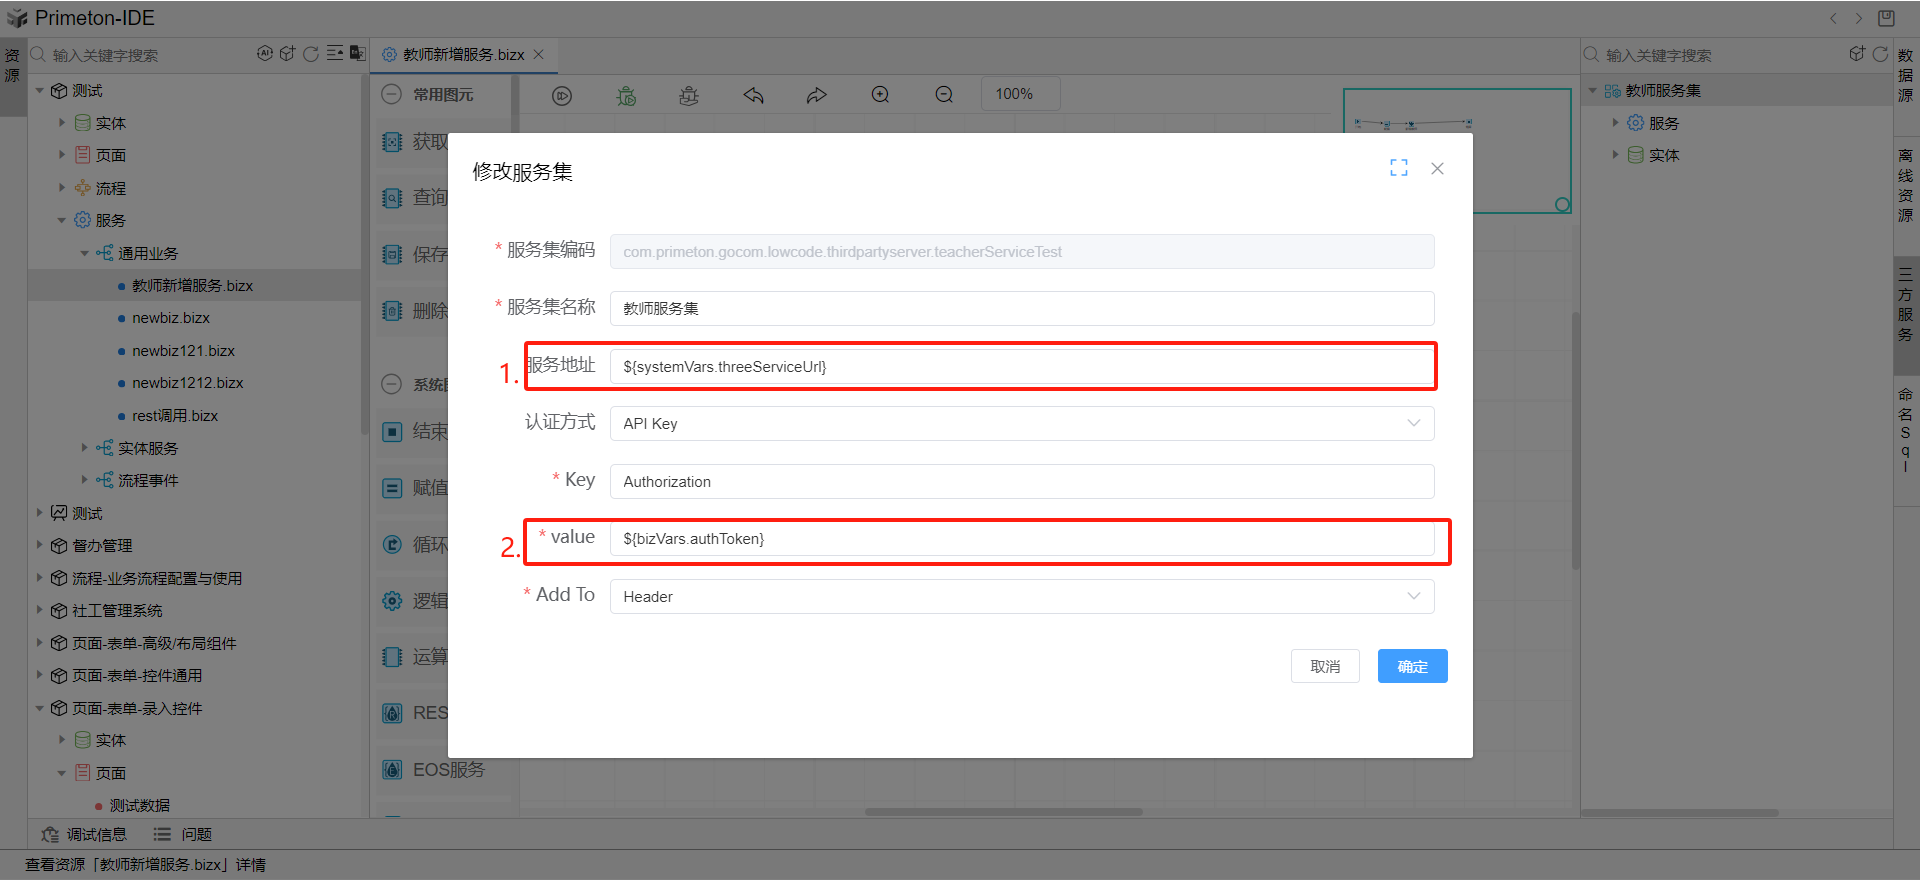Collapse the 通用业务 tree node
1920x880 pixels.
pyautogui.click(x=85, y=254)
